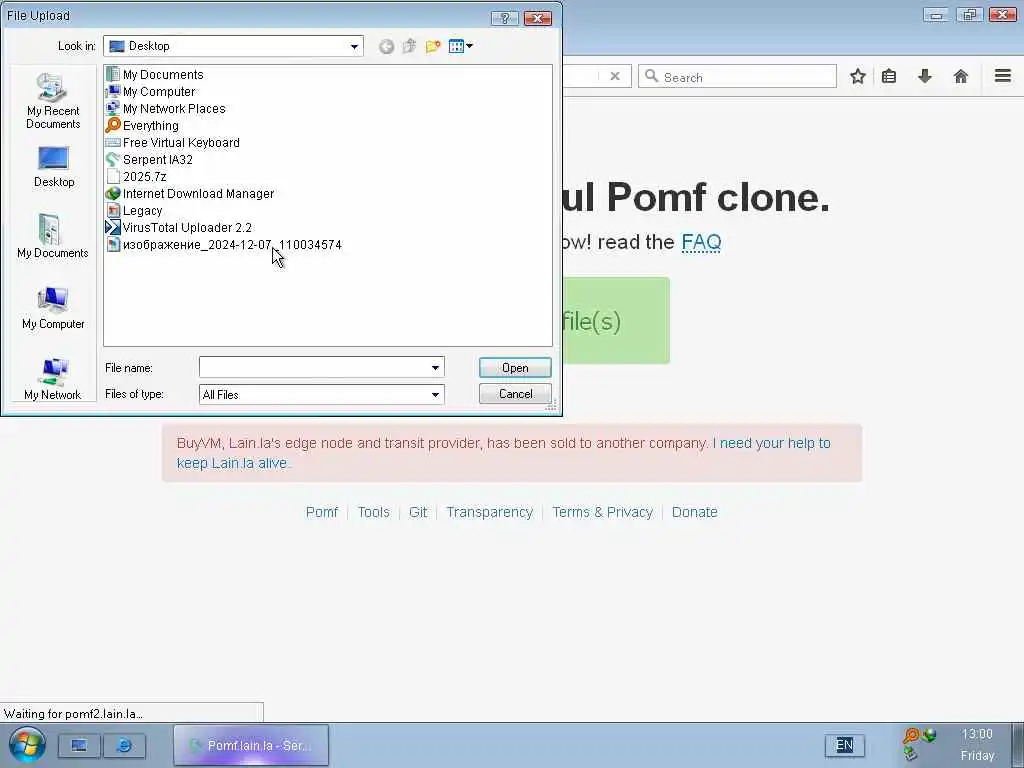Select VirusTotal Uploader 2.2 shortcut
The height and width of the screenshot is (768, 1024).
(178, 227)
